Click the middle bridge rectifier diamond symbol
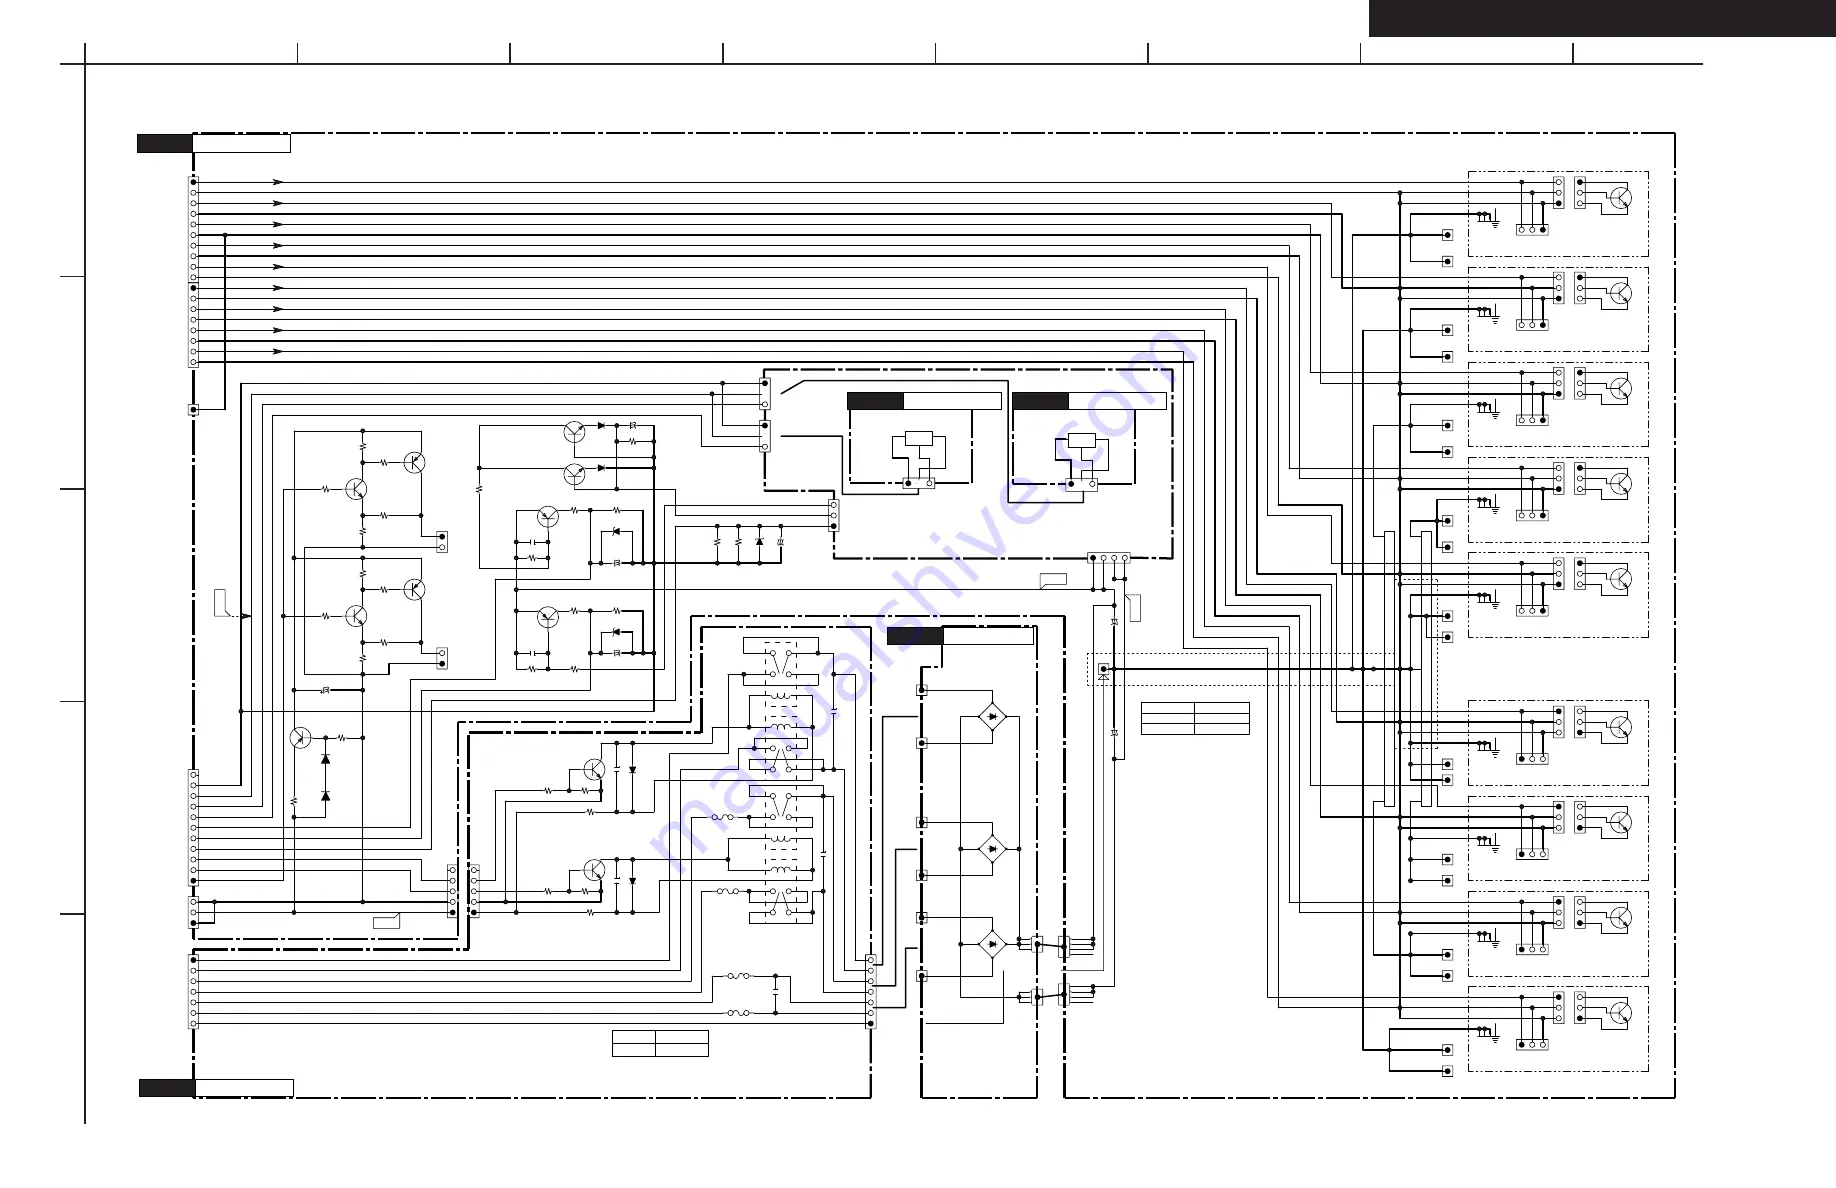 (991, 848)
